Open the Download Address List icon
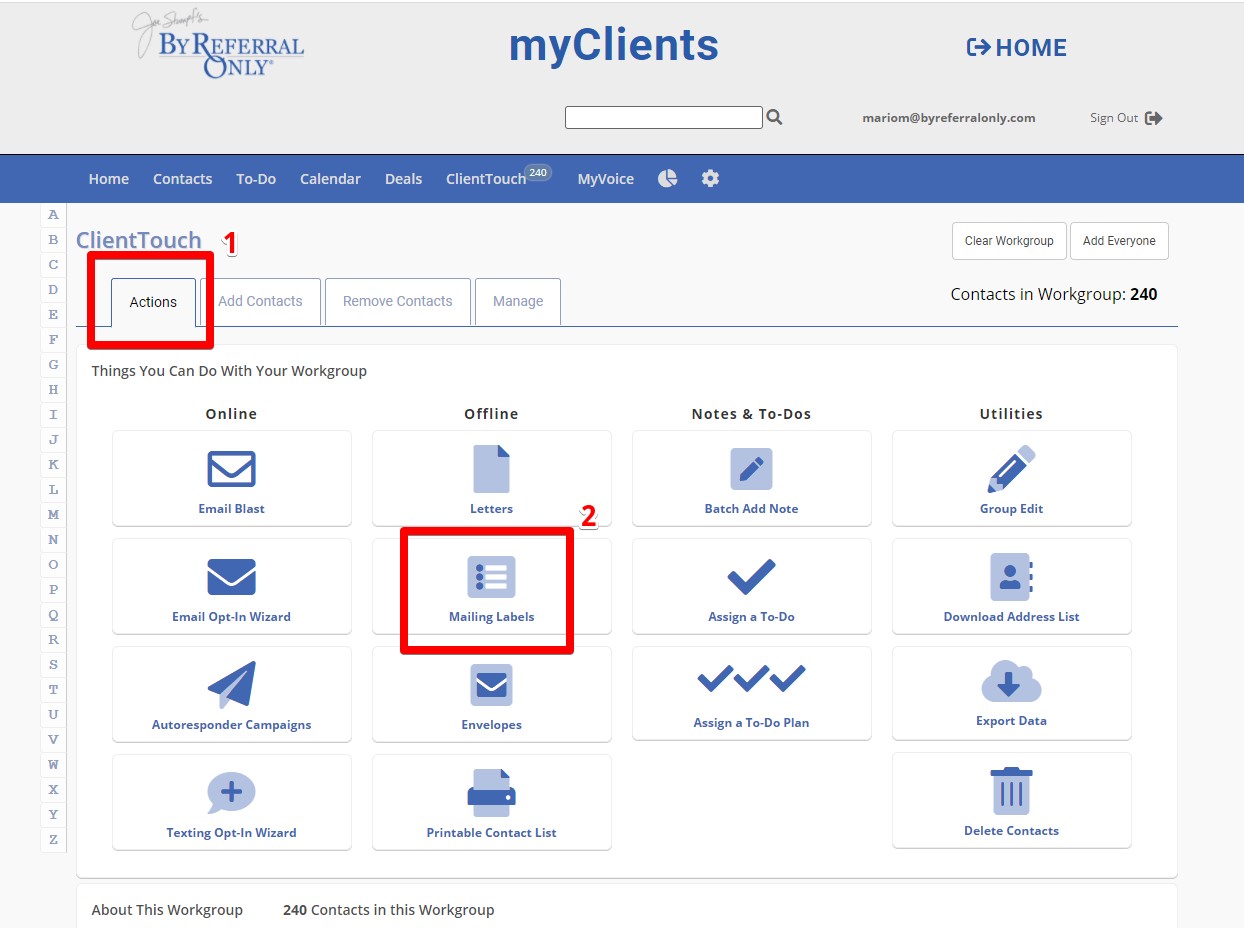Viewport: 1244px width, 928px height. click(x=1011, y=577)
